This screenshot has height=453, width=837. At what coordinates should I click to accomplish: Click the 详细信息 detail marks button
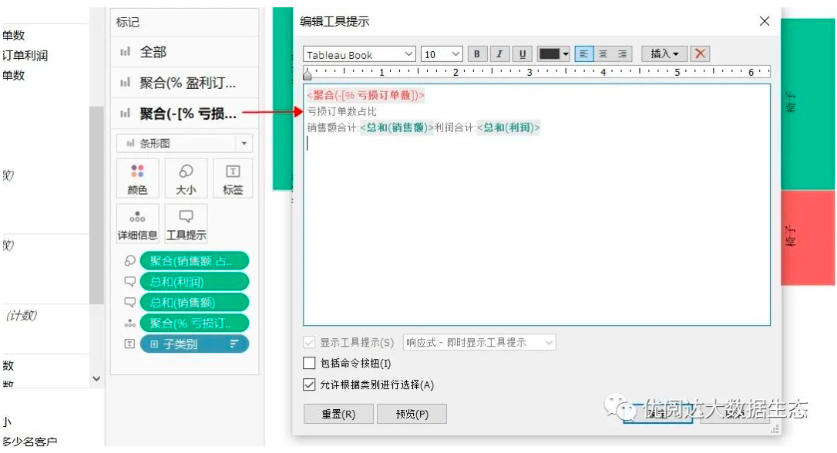click(137, 224)
